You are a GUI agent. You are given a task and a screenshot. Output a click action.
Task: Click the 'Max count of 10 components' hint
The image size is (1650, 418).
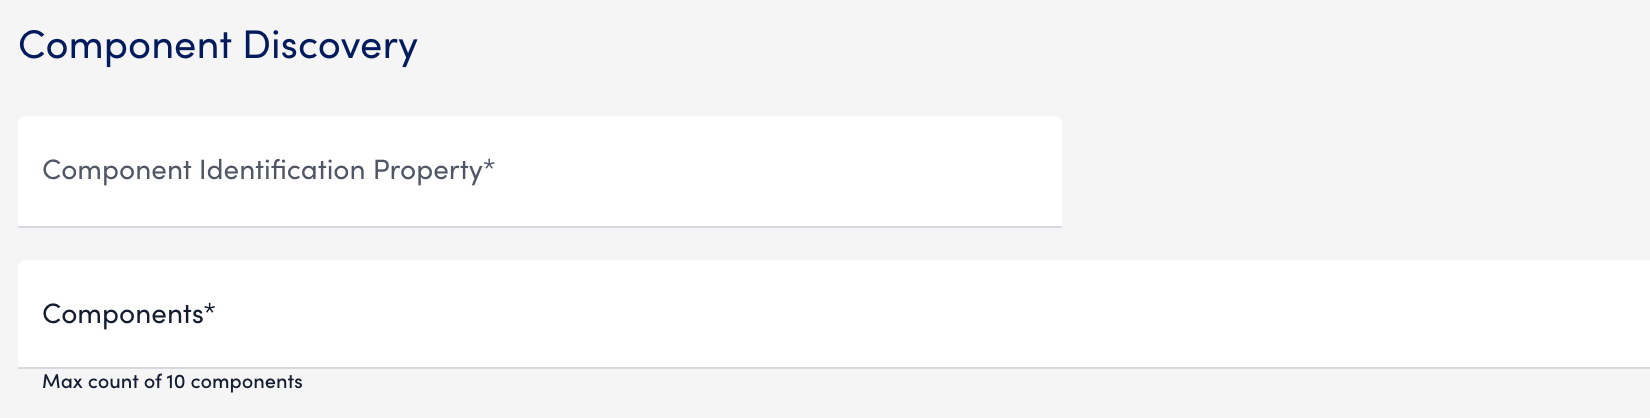(172, 382)
